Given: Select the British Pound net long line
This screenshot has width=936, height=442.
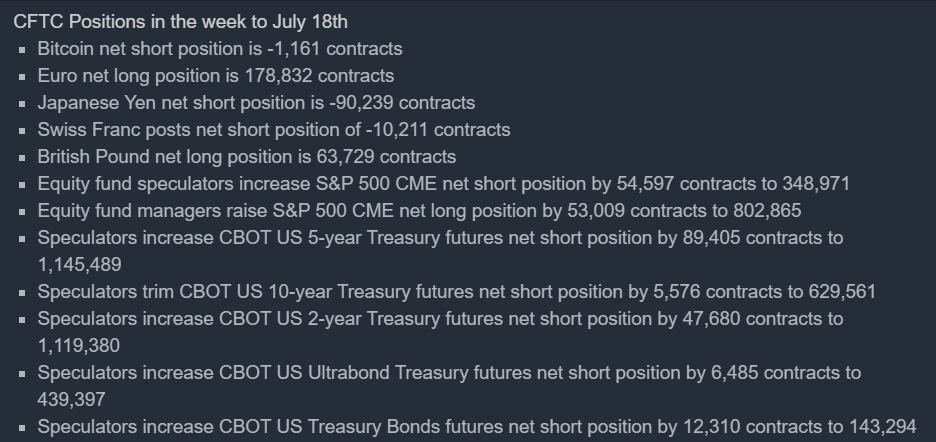Looking at the screenshot, I should point(247,156).
